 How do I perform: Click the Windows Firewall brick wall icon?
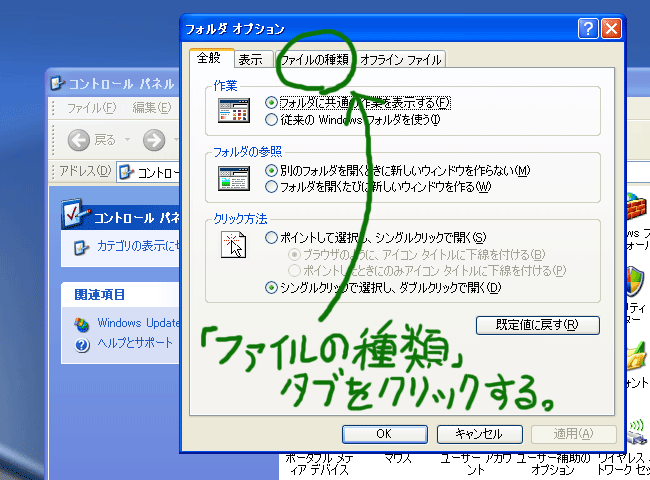tap(636, 210)
